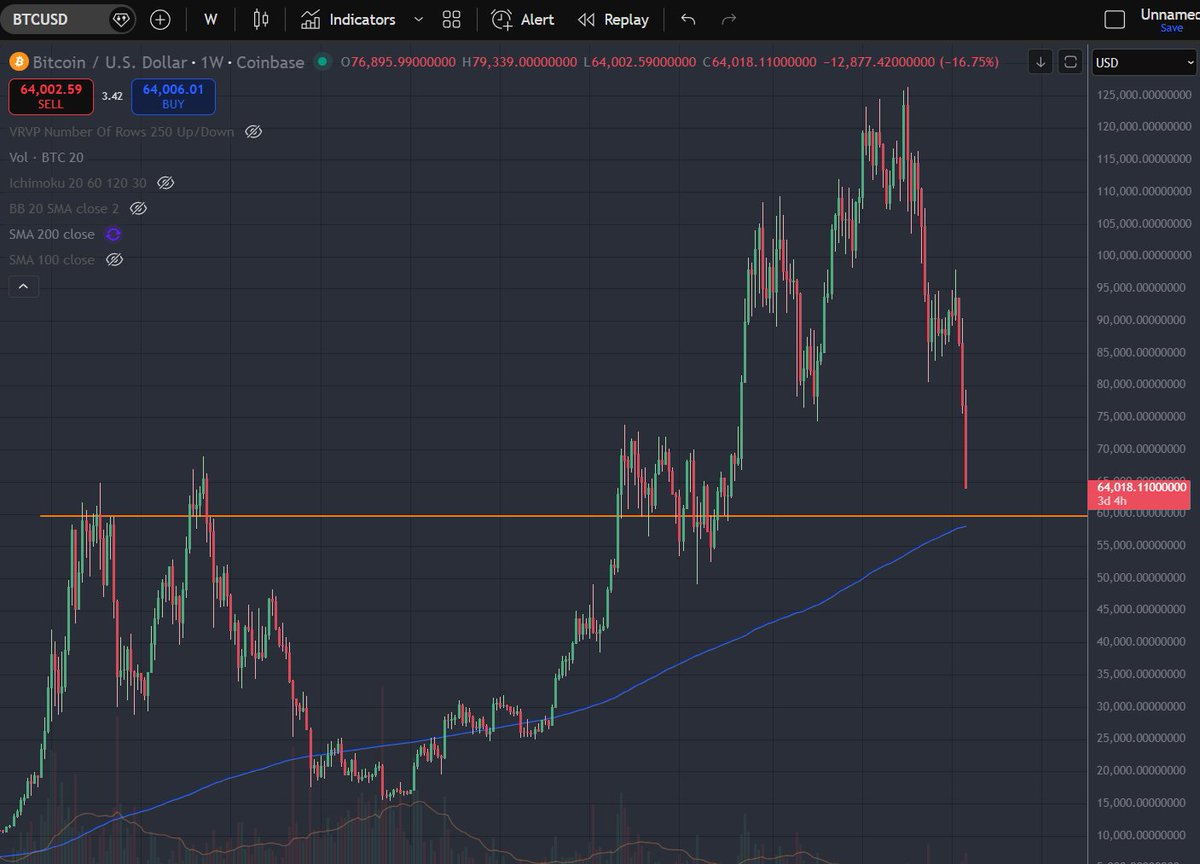Start bar Replay mode
This screenshot has width=1200, height=864.
pyautogui.click(x=614, y=19)
